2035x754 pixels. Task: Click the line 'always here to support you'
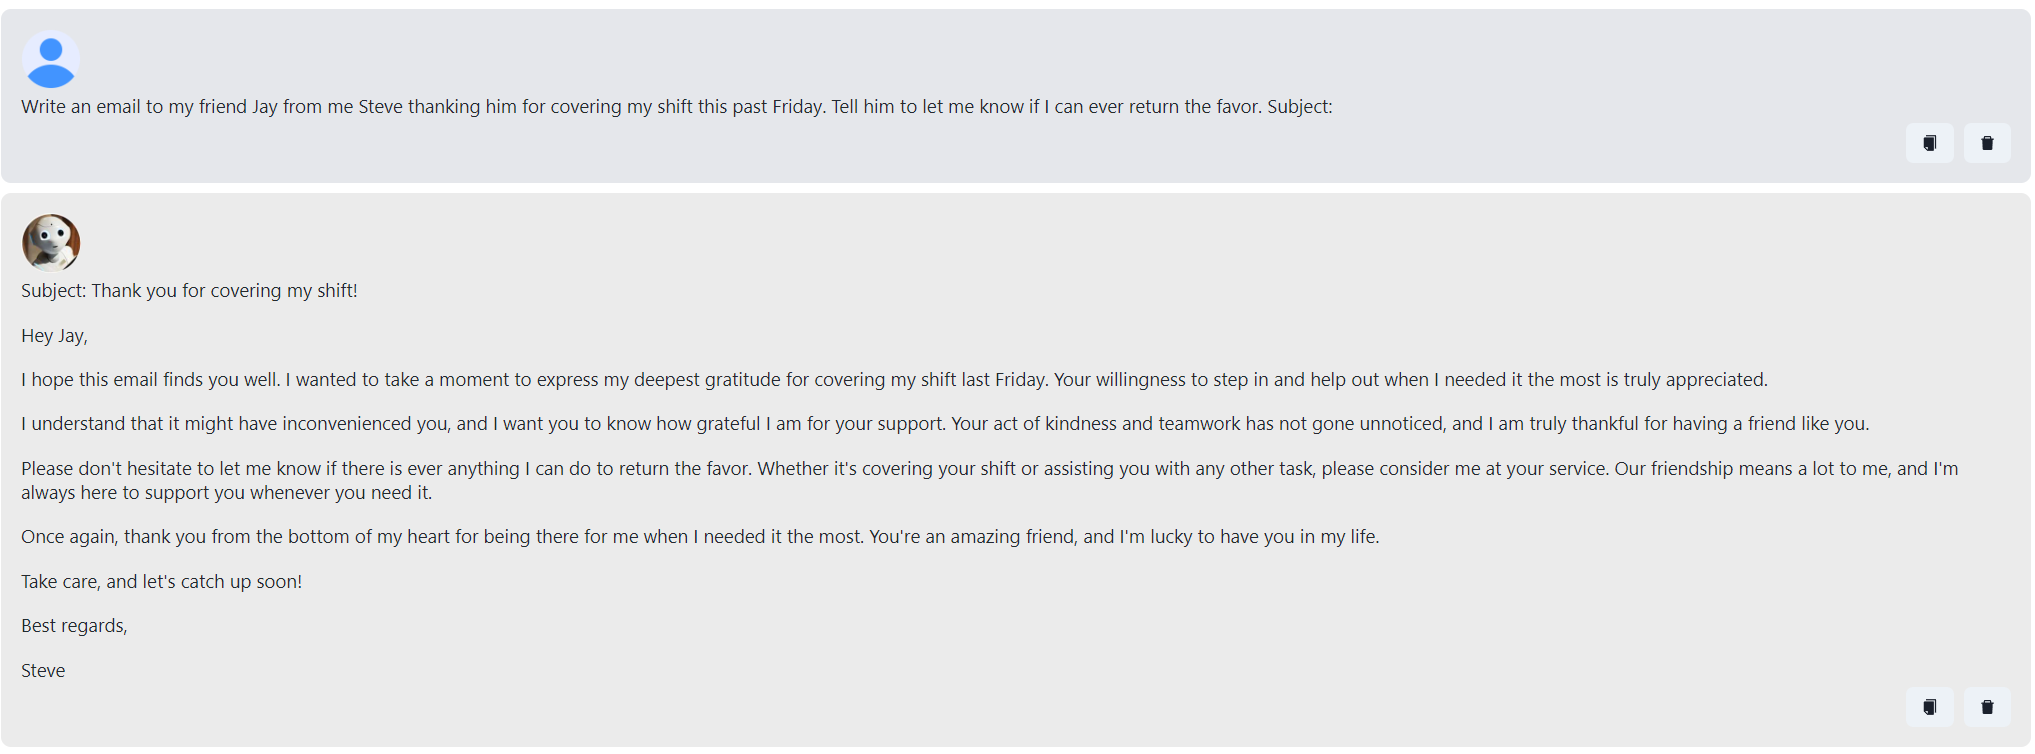pos(227,493)
